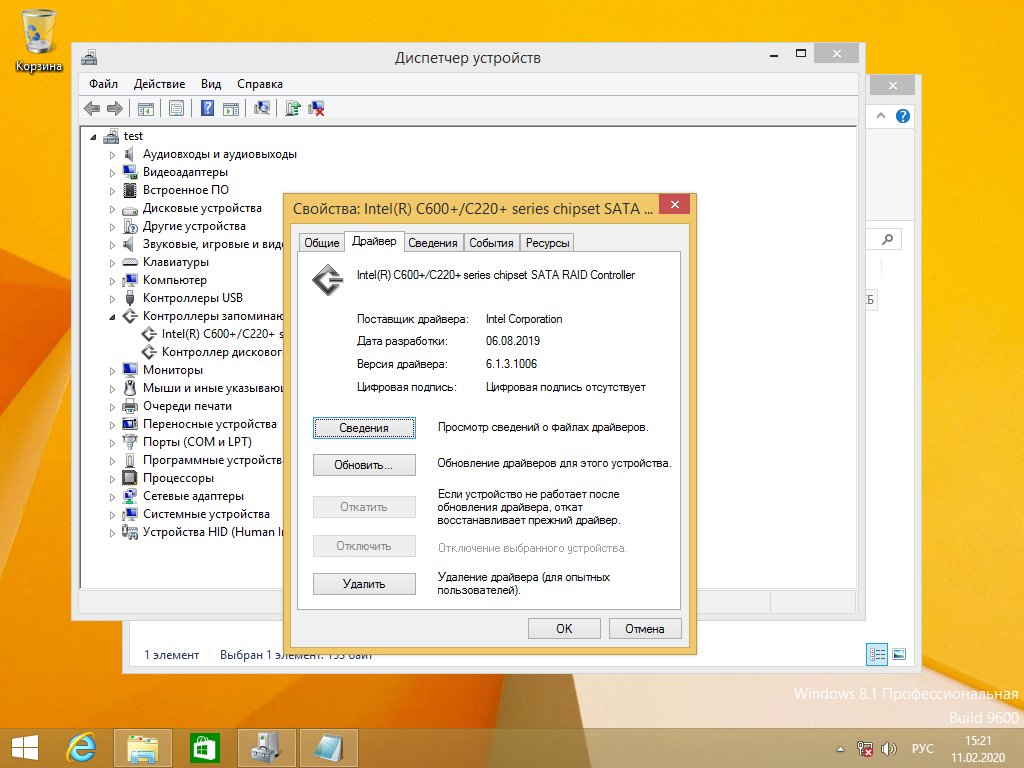This screenshot has height=768, width=1024.
Task: Expand the Видеоадаптеры node
Action: (x=112, y=173)
